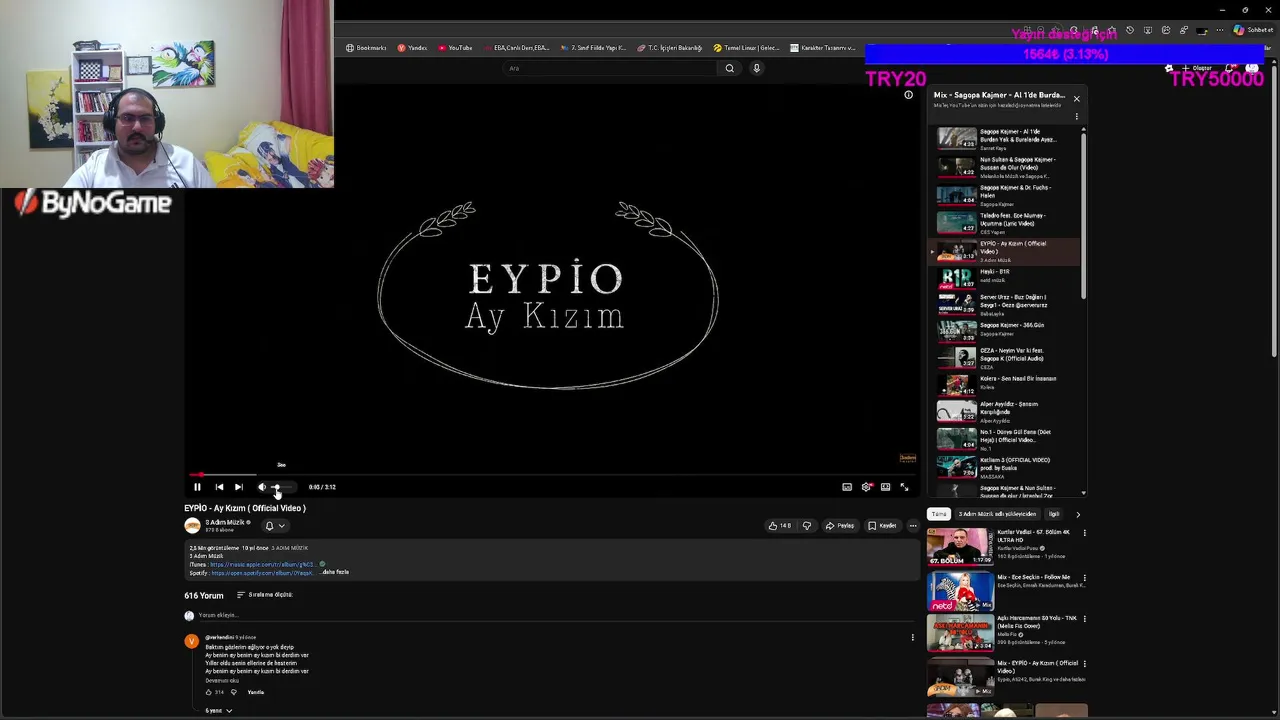The width and height of the screenshot is (1280, 720).
Task: Expand the '6 yanıt' replies
Action: click(219, 711)
